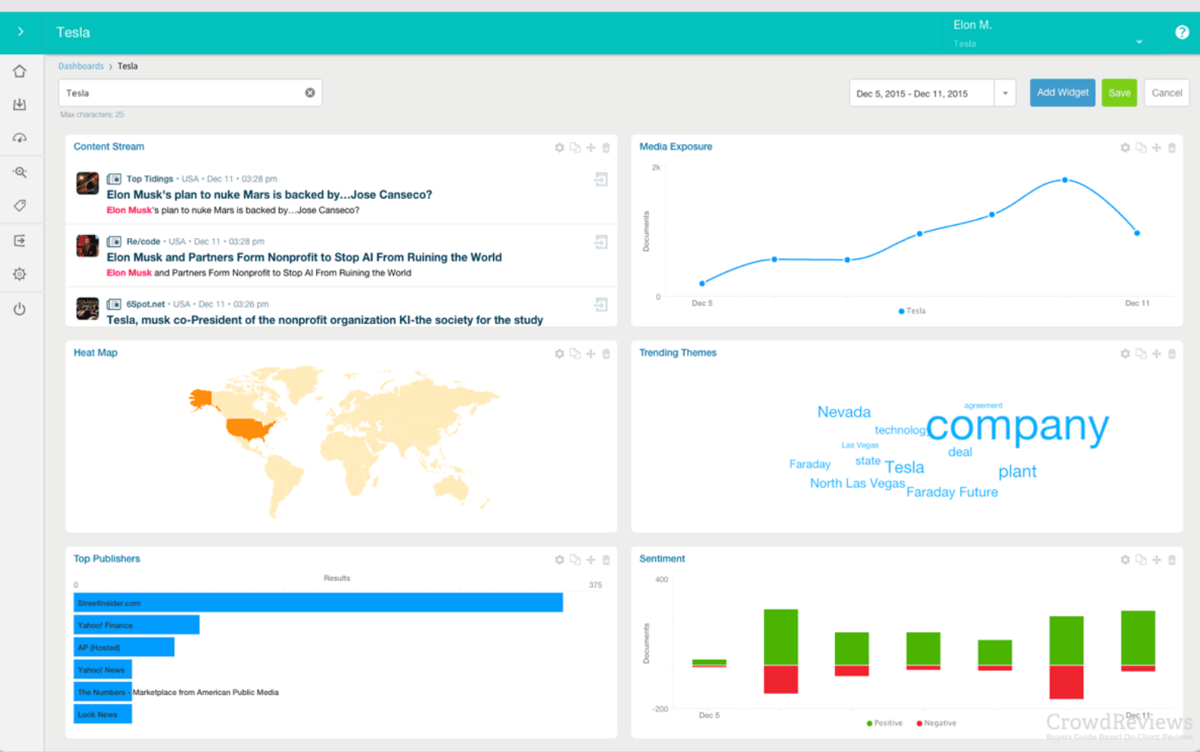Click the action icon for the 6Spot.net article
Screen dimensions: 1200x752
601,304
